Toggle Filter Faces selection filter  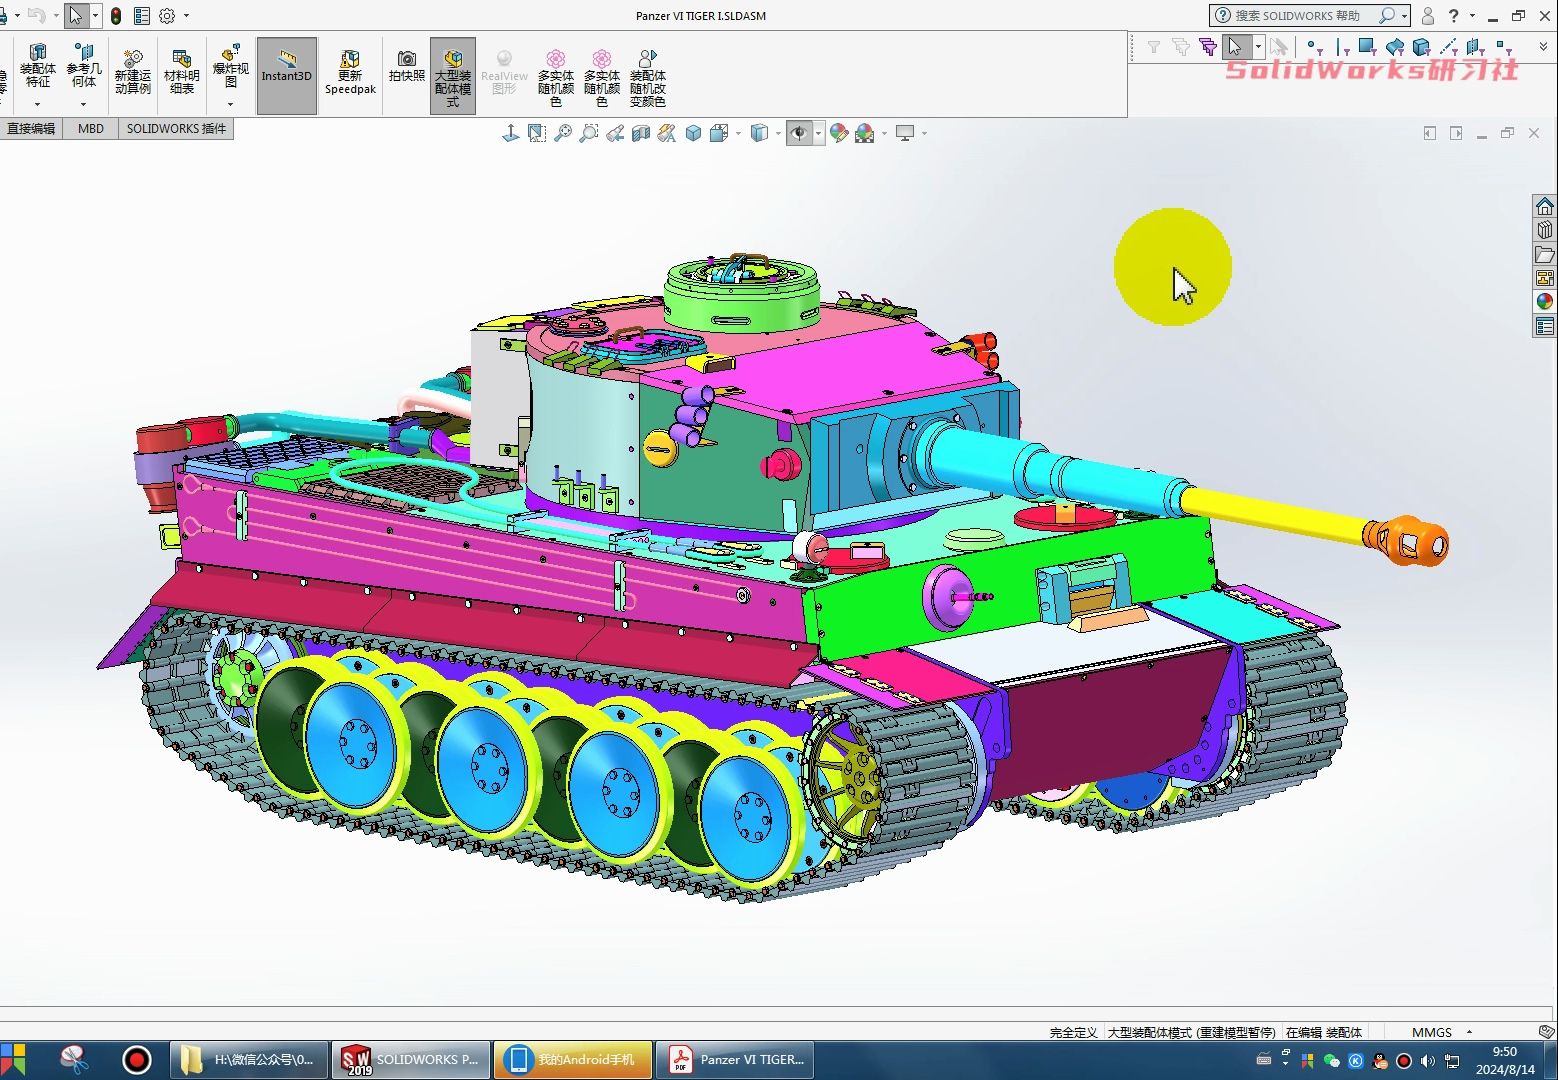[x=1367, y=47]
